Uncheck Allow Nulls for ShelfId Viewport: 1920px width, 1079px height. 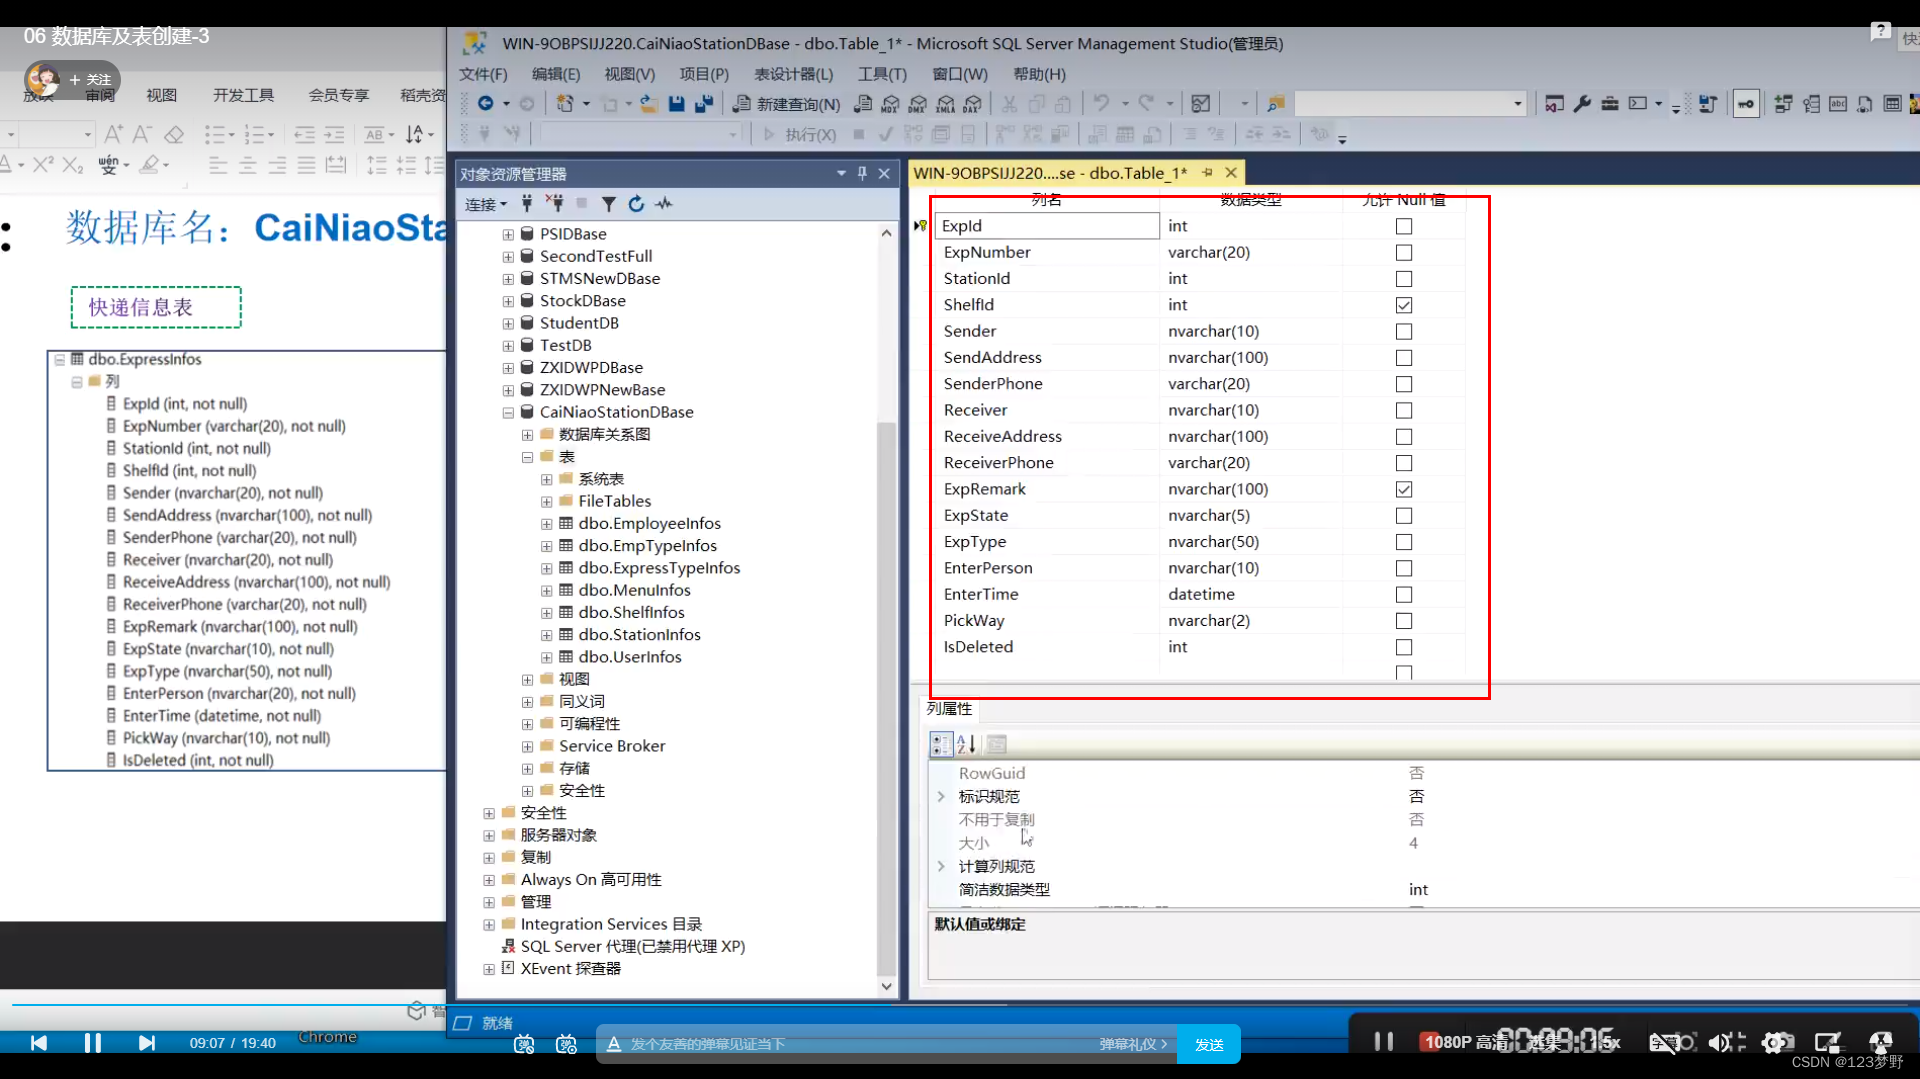pyautogui.click(x=1404, y=305)
